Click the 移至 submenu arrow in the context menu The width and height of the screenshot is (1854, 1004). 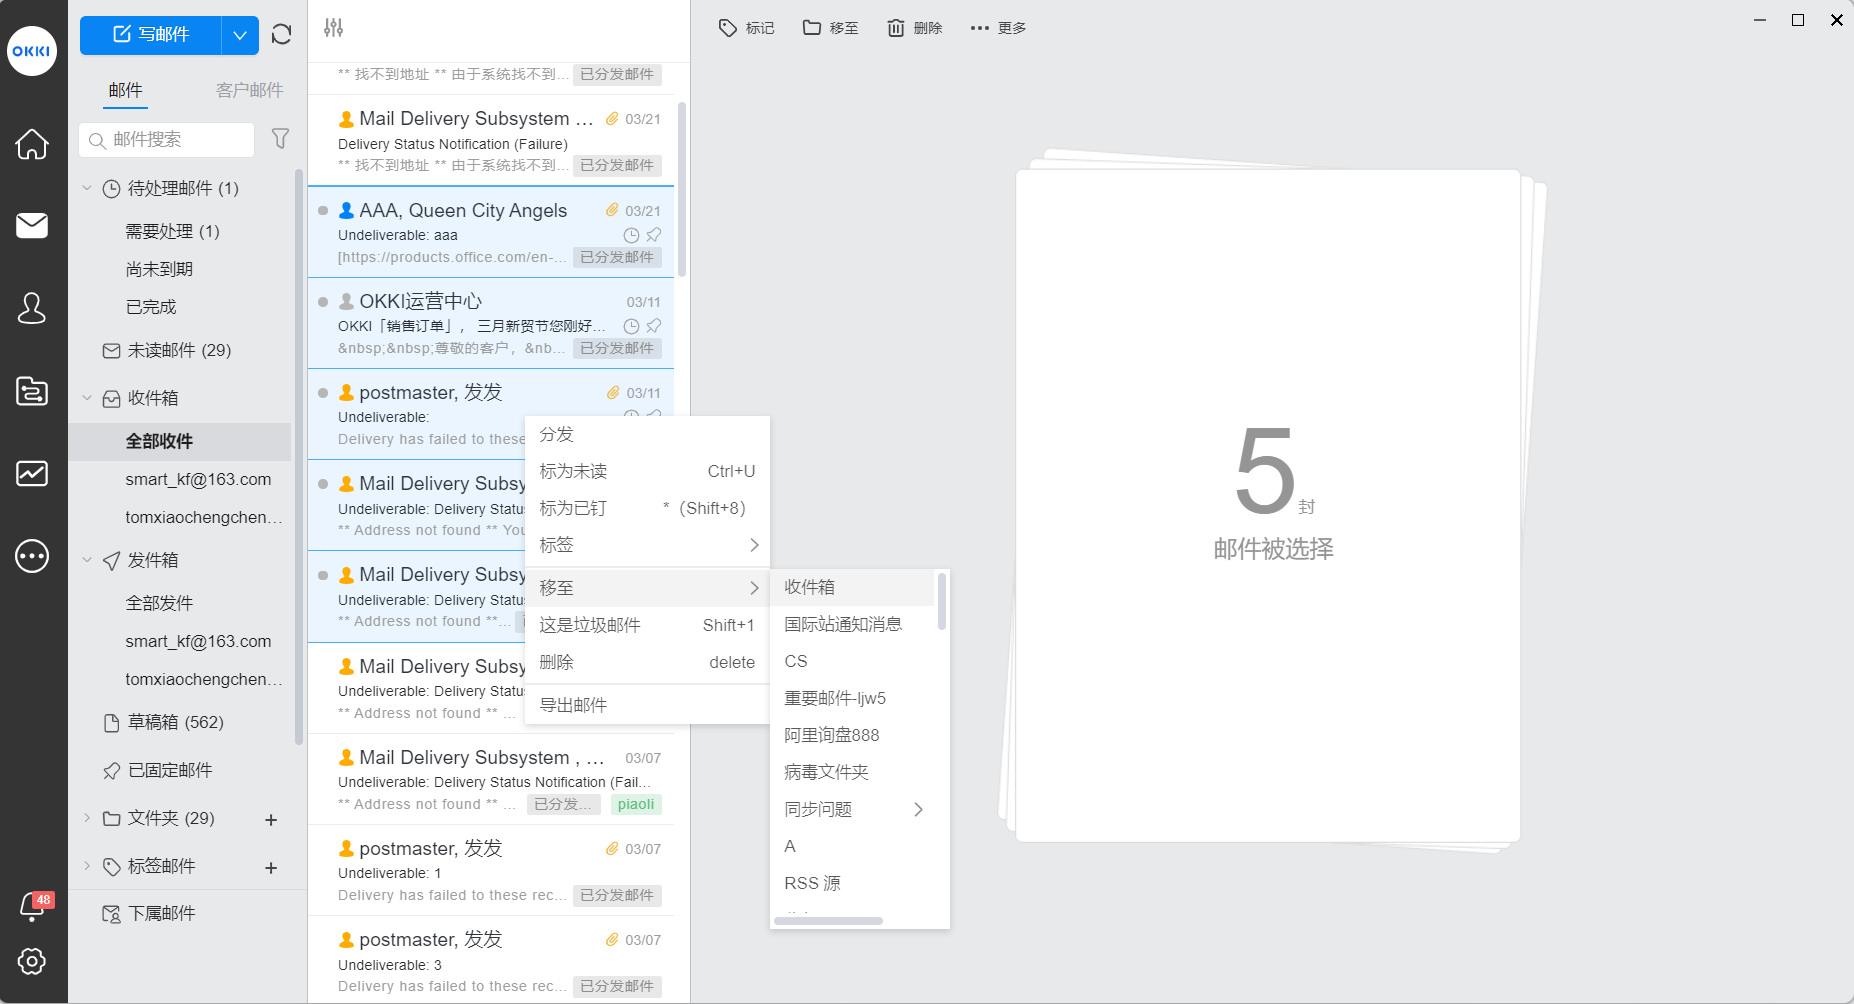754,588
